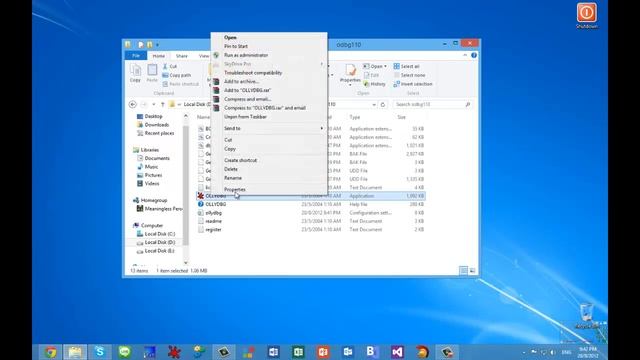Click the Search odbg110 field
The width and height of the screenshot is (640, 360).
click(x=432, y=104)
